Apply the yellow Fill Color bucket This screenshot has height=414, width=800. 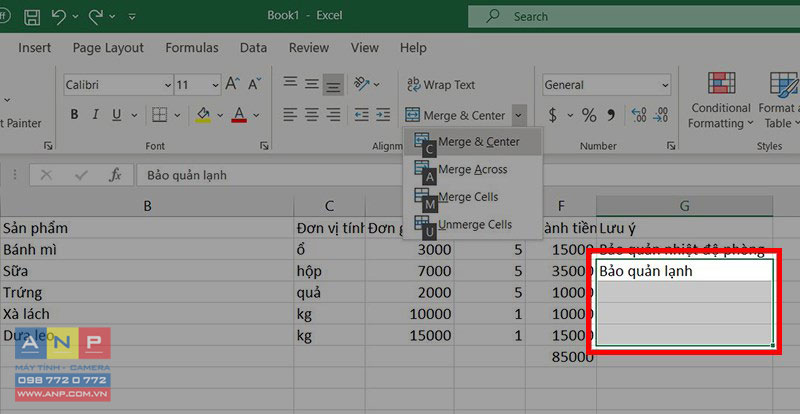203,115
